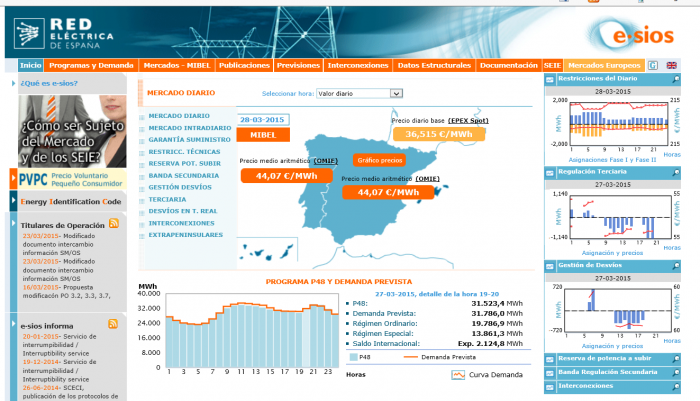Expand the Titulares de Operación arrow
Screen dimensions: 700x401
pos(13,222)
